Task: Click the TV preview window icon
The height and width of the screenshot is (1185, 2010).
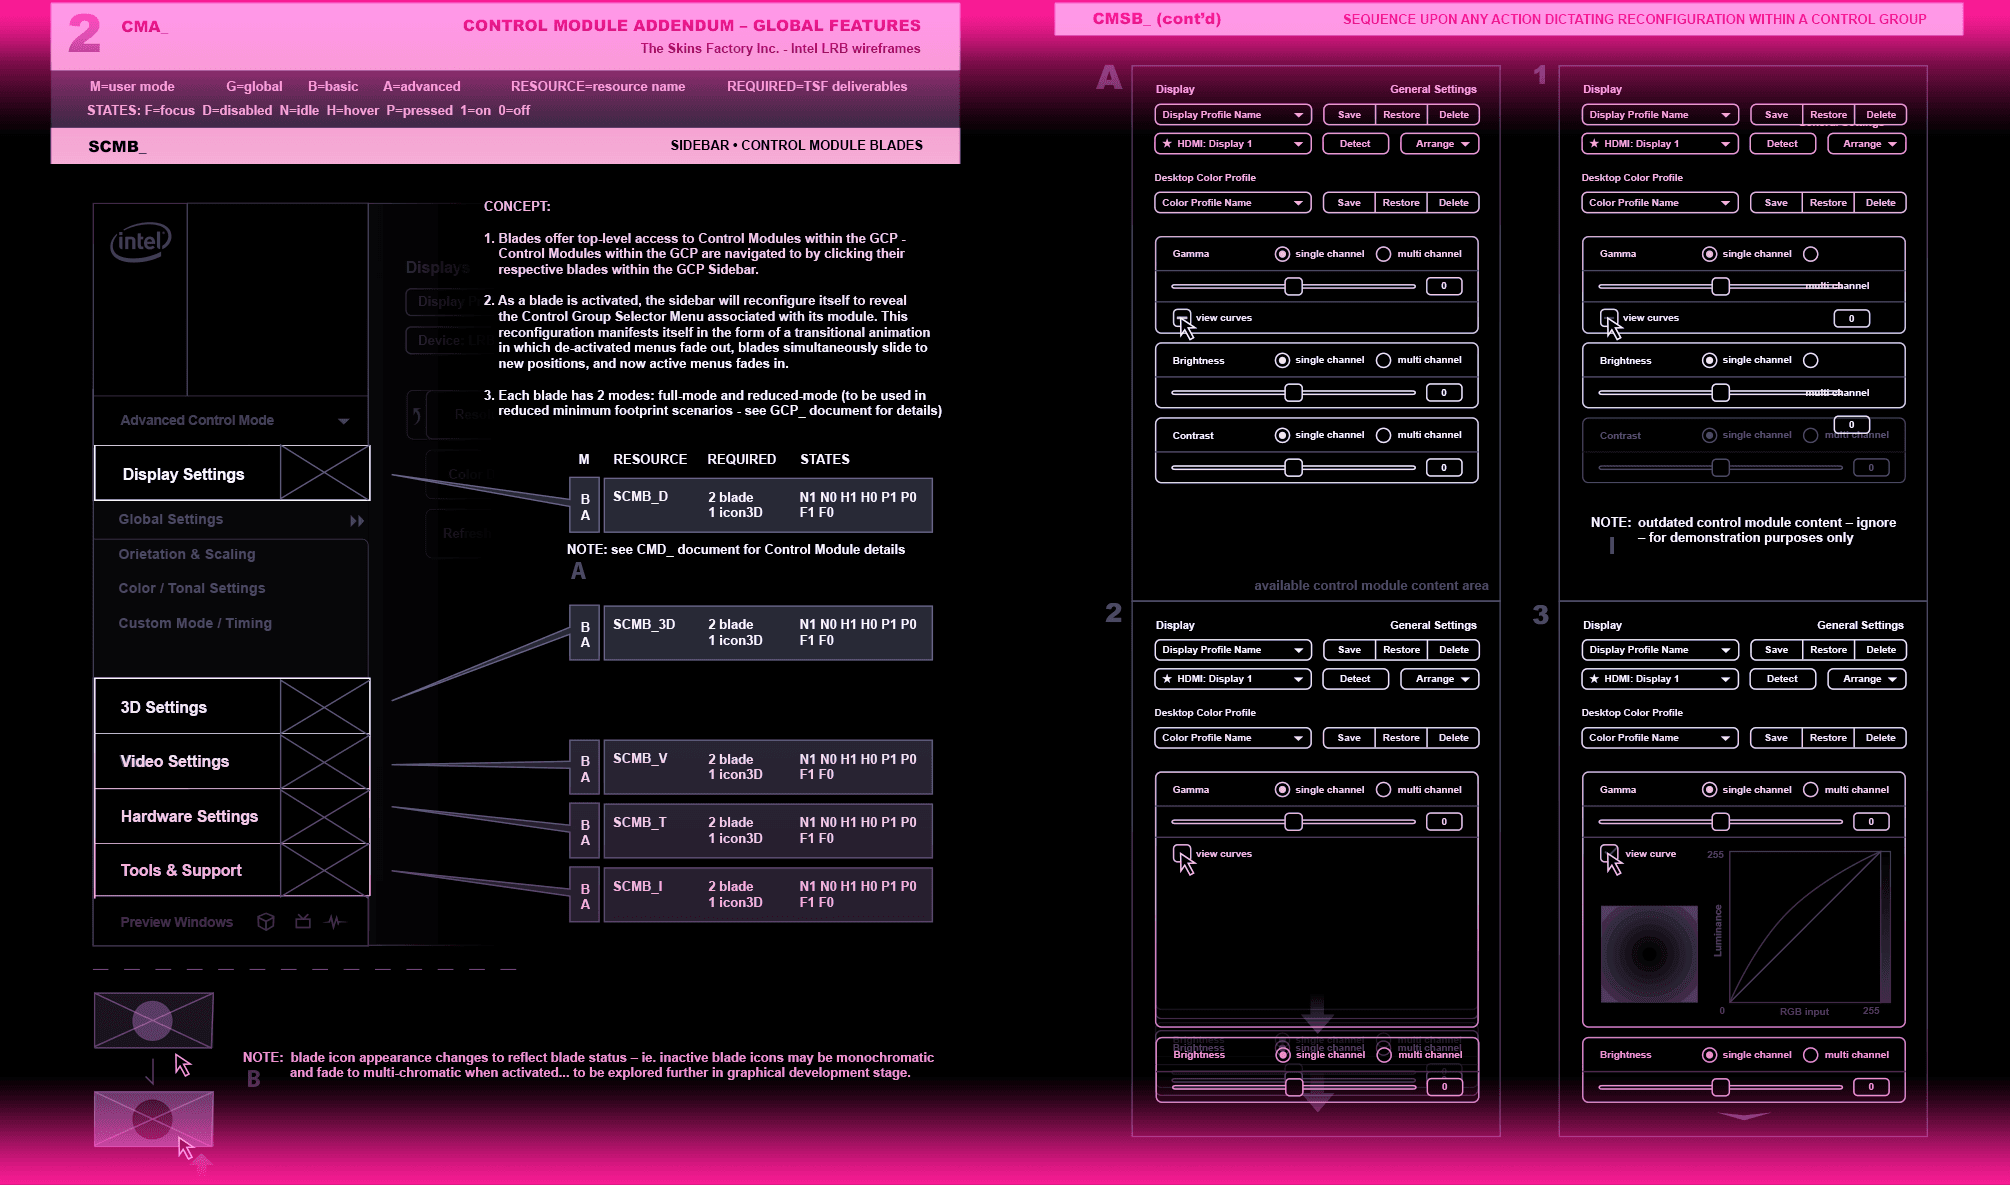Action: (x=303, y=922)
